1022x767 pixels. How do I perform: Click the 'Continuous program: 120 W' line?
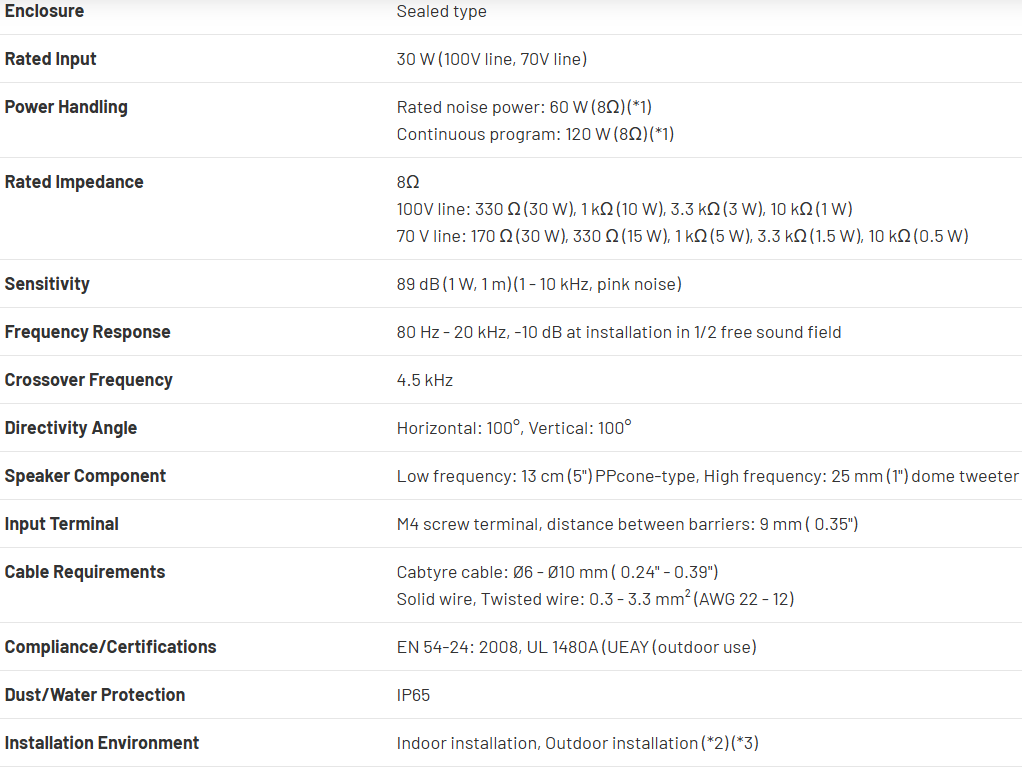tap(535, 134)
